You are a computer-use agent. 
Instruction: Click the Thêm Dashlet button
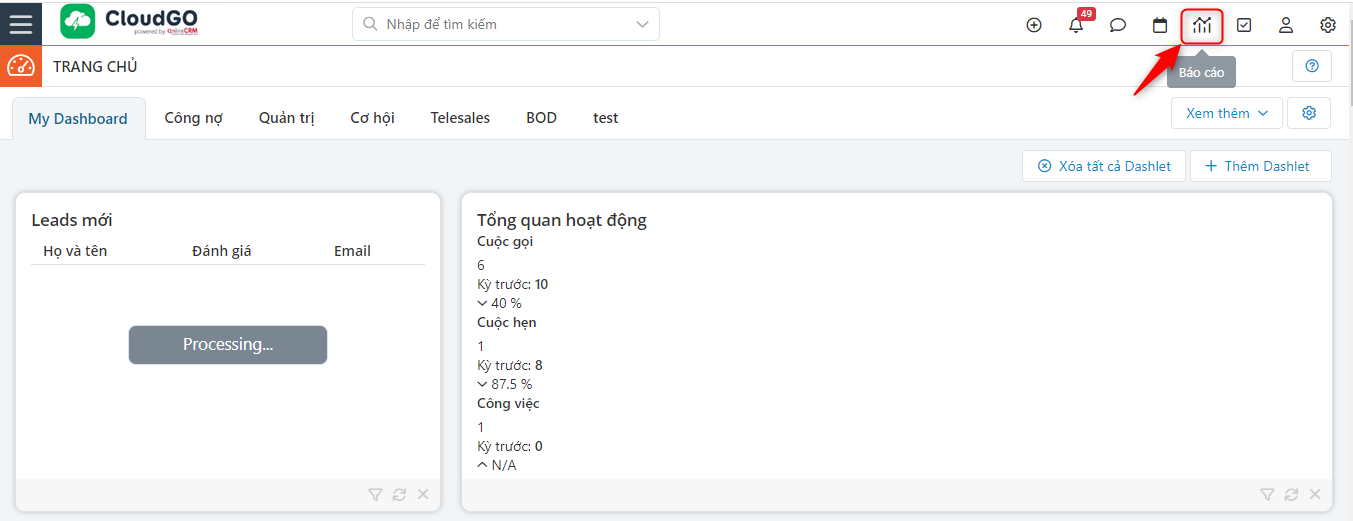1260,166
